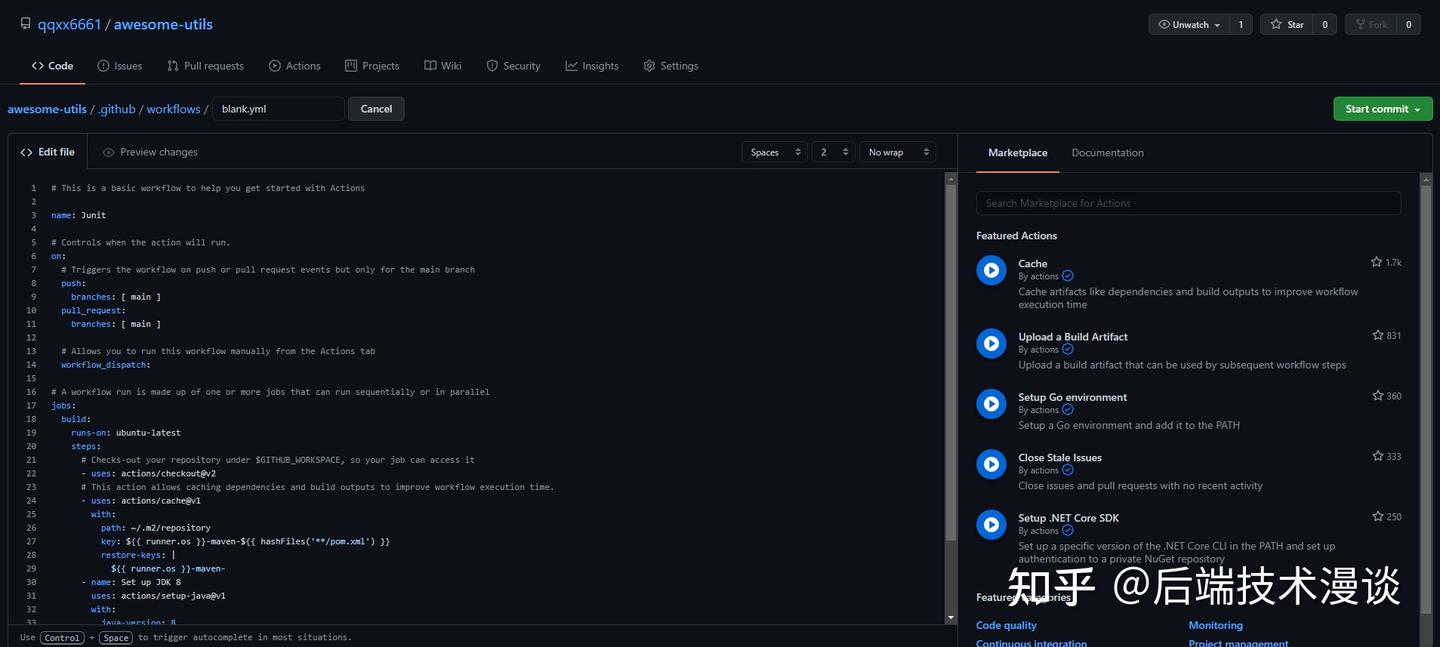This screenshot has width=1440, height=647.
Task: Click the Setup Go environment icon
Action: coord(991,404)
